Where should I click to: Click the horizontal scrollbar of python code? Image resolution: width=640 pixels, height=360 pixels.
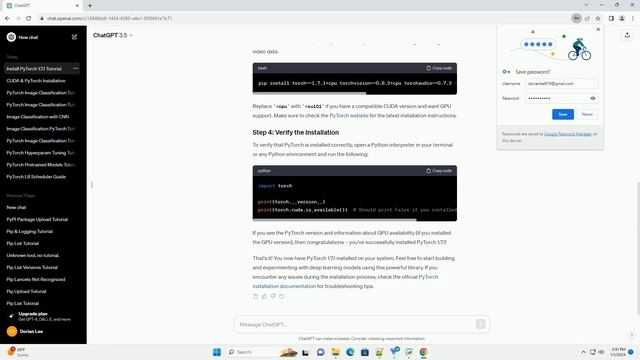click(335, 220)
